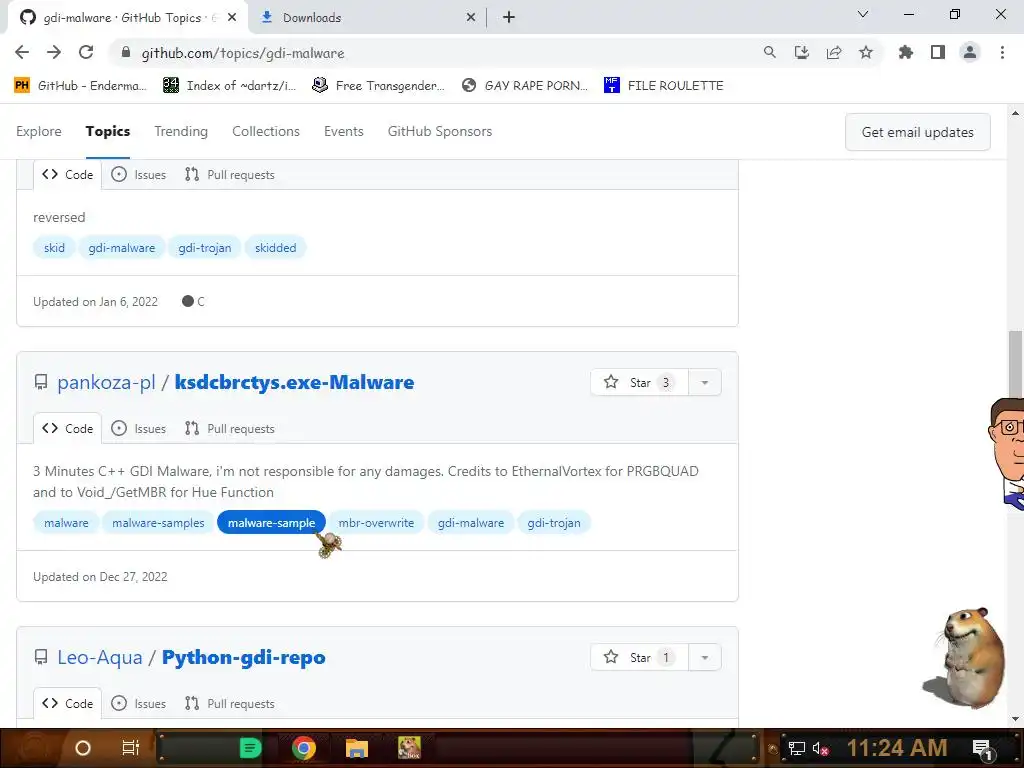The height and width of the screenshot is (768, 1024).
Task: Open Issues tab of ksdcbrctys.exe-Malware
Action: click(x=138, y=428)
